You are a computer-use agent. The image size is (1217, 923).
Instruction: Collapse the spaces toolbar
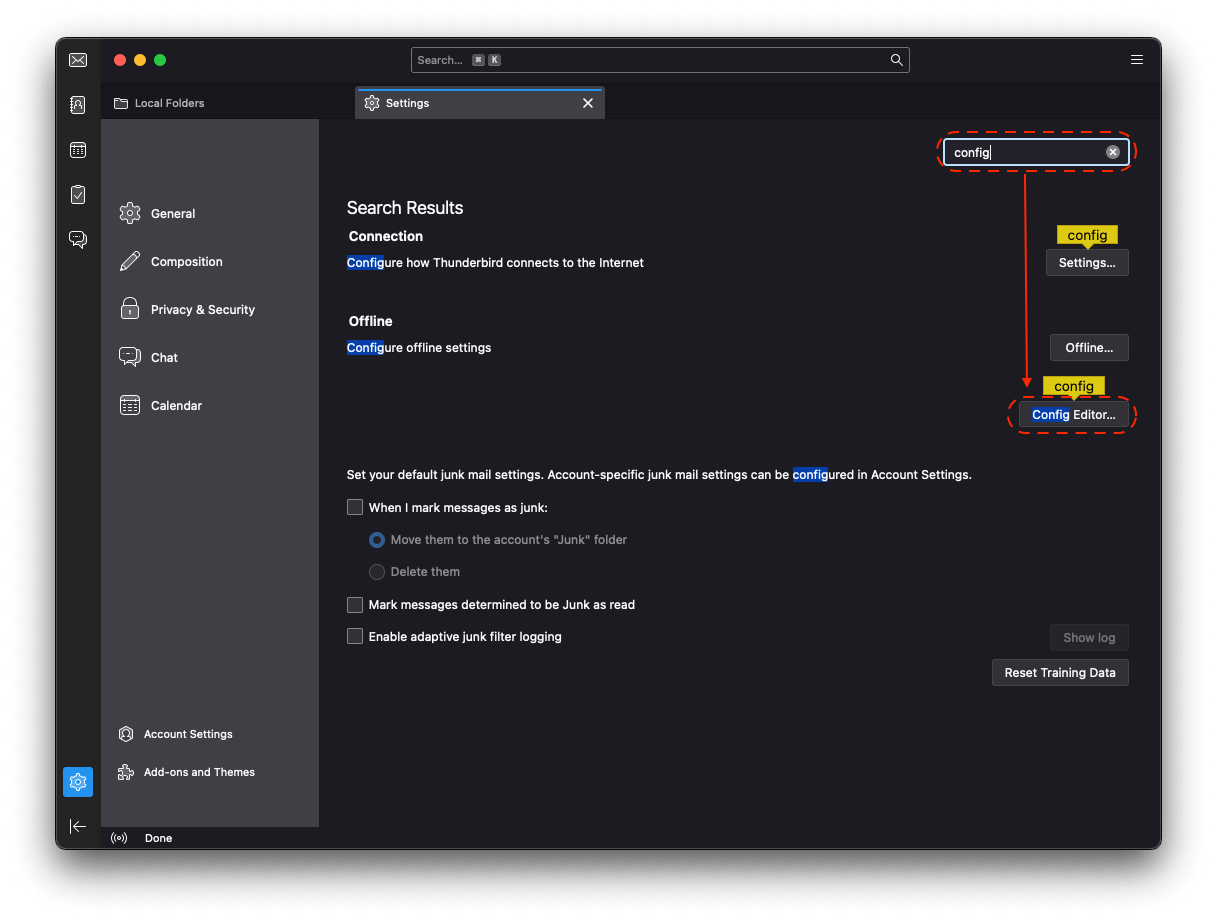pos(78,826)
